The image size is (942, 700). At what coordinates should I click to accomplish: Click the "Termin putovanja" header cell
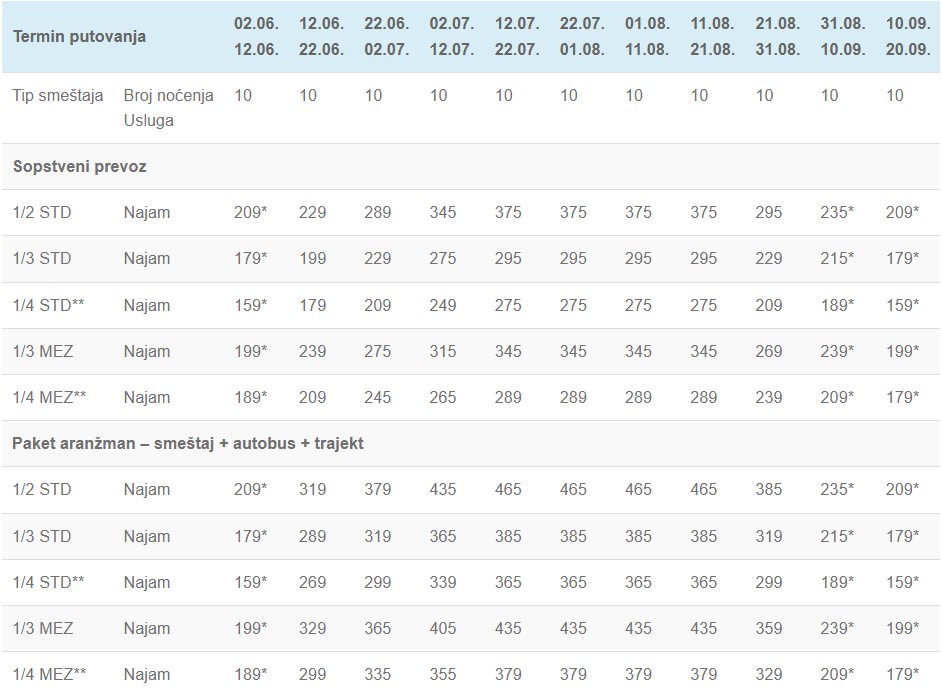tap(79, 36)
